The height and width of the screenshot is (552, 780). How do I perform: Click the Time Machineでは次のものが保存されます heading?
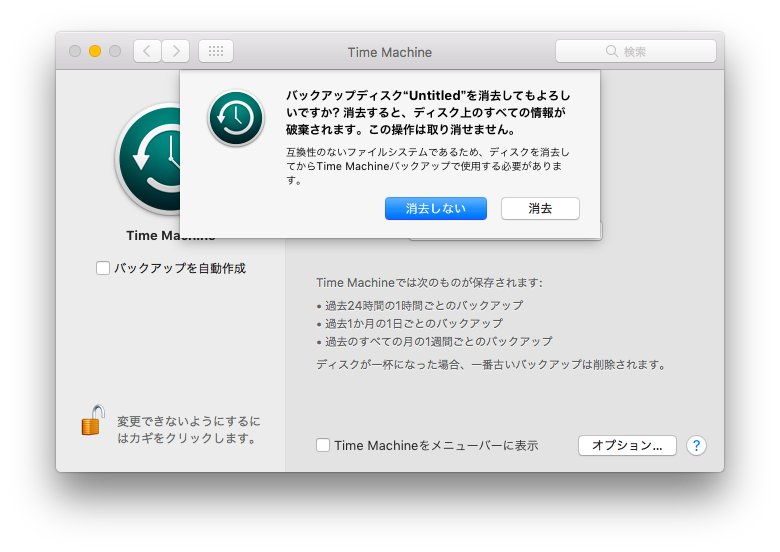pyautogui.click(x=429, y=282)
